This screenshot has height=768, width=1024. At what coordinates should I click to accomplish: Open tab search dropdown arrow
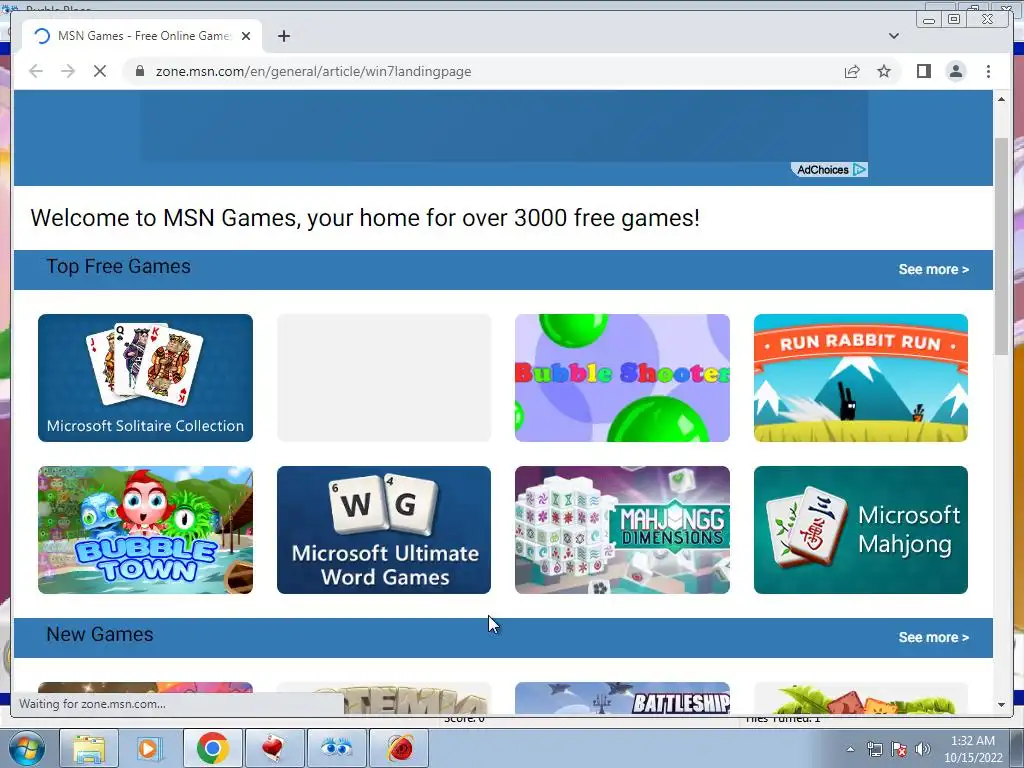pyautogui.click(x=893, y=36)
